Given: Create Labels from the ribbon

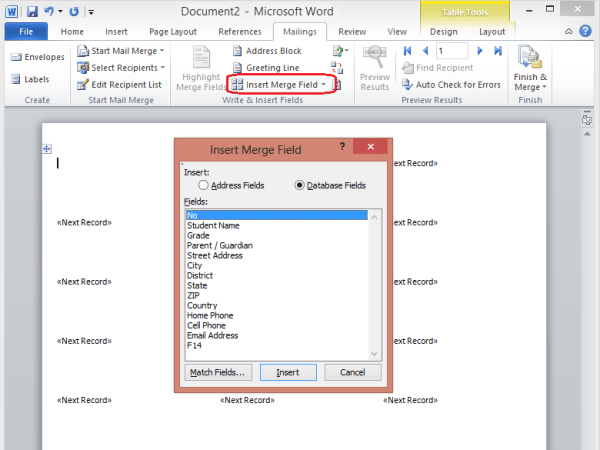Looking at the screenshot, I should (x=30, y=79).
